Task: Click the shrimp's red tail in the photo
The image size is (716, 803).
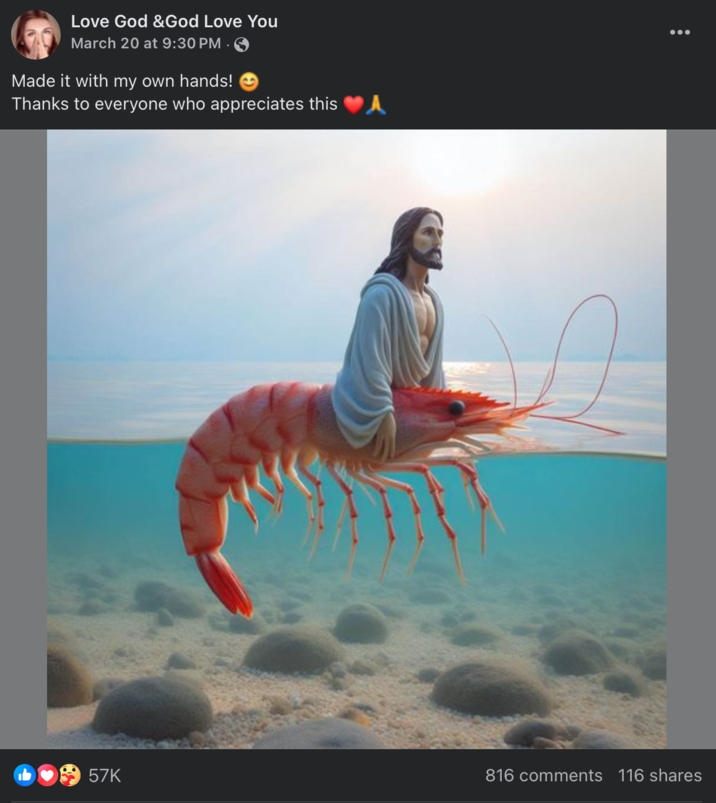Action: [224, 584]
